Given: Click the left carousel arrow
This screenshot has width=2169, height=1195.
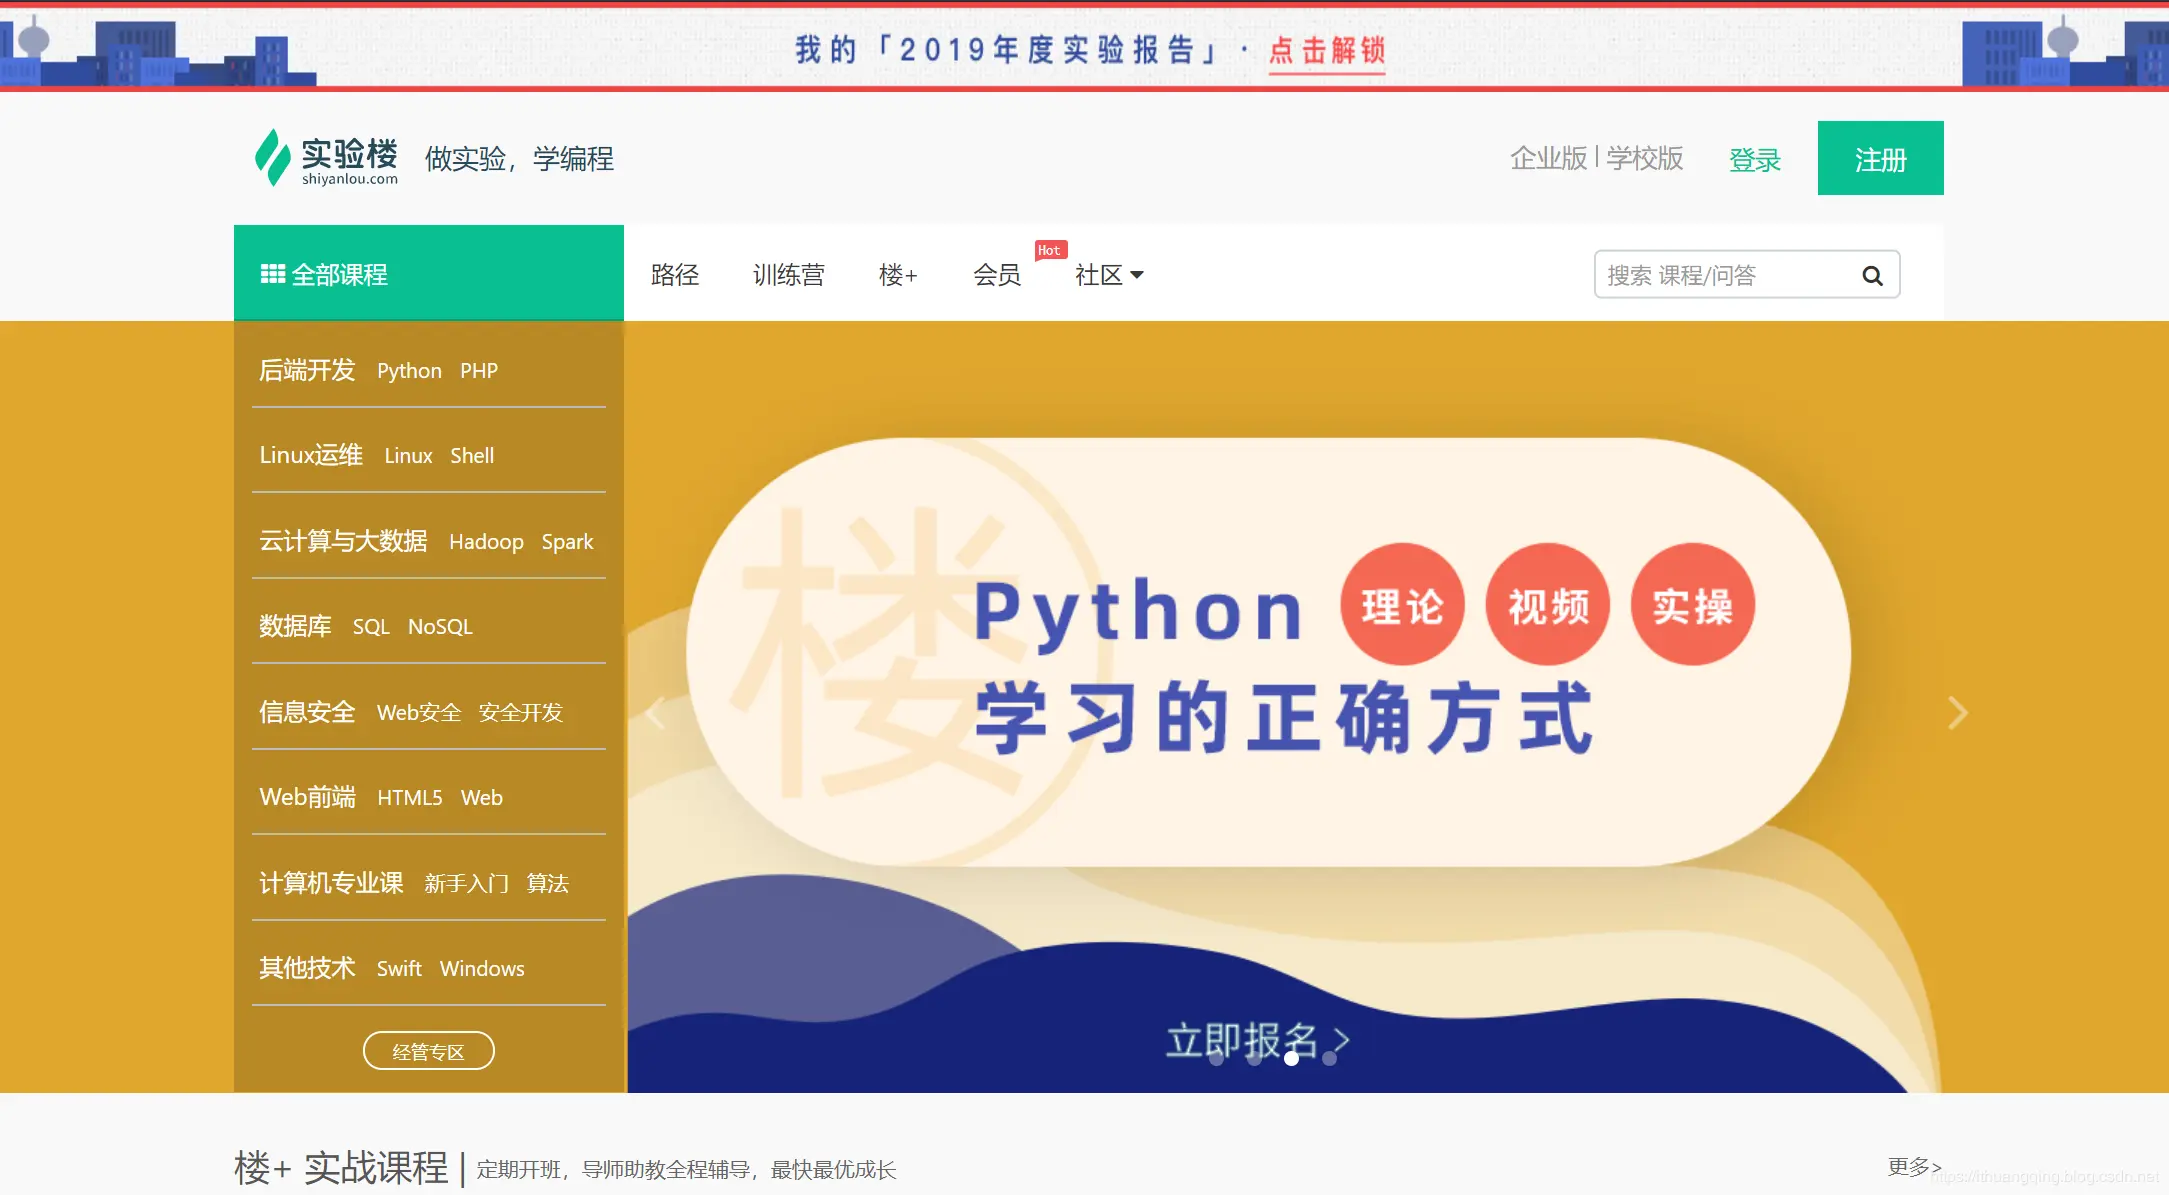Looking at the screenshot, I should [x=655, y=712].
